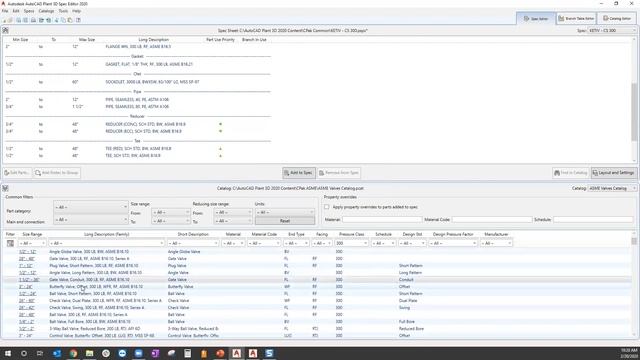This screenshot has width=640, height=360.
Task: Open Pressure Class filter showing 300
Action: [x=351, y=243]
